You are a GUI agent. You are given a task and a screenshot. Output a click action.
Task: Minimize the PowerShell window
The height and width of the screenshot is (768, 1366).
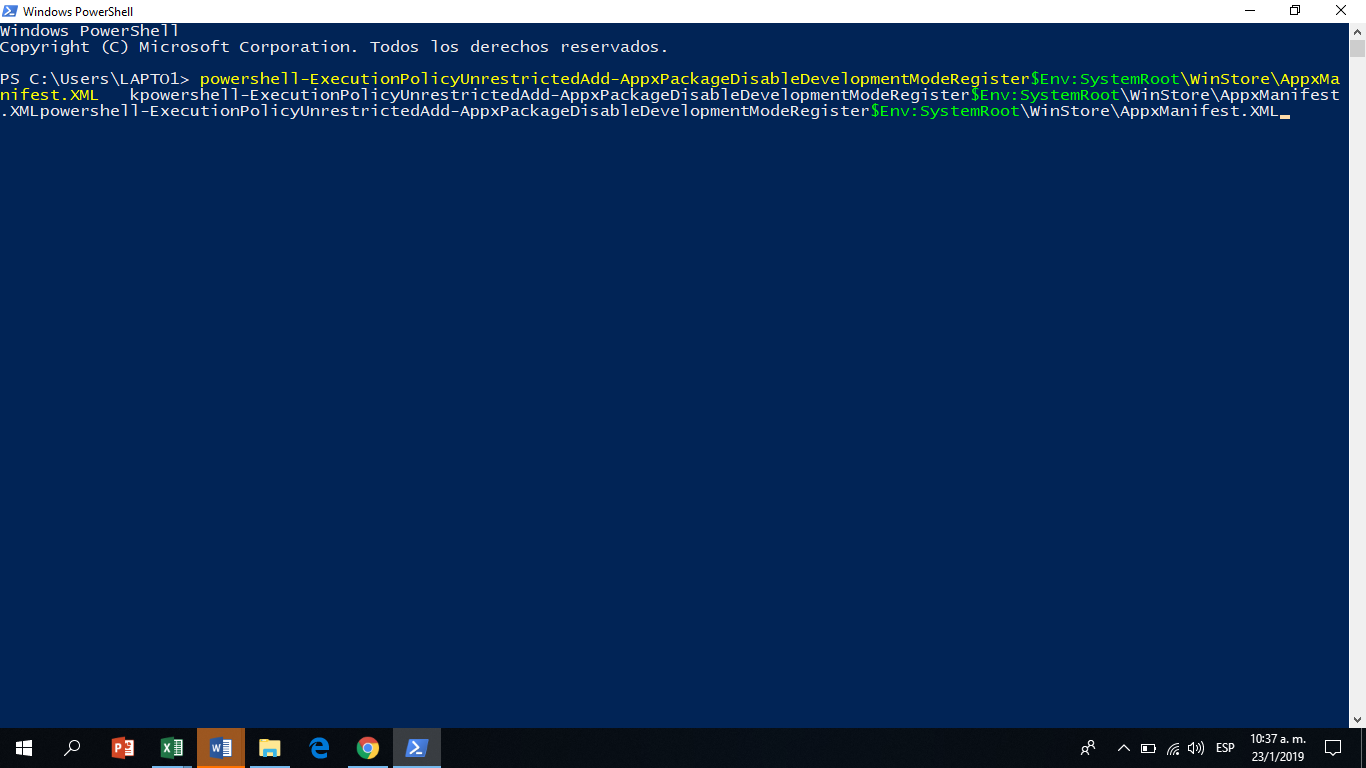(1250, 11)
